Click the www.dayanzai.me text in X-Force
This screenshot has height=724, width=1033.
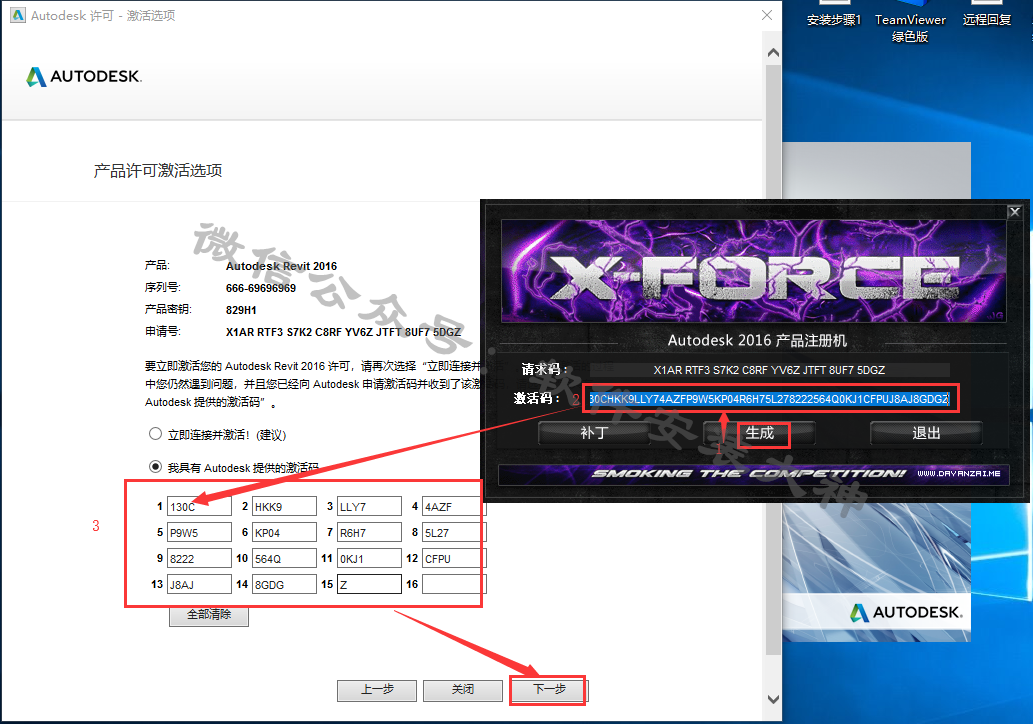coord(959,474)
